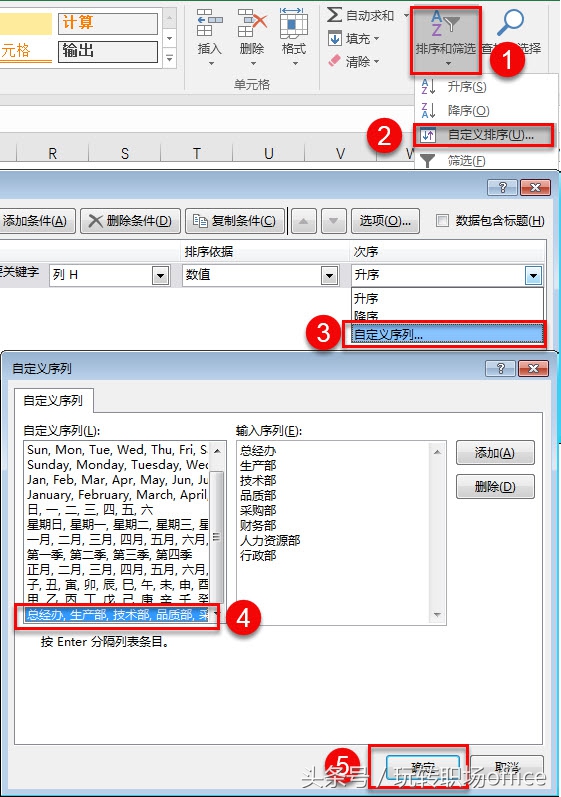This screenshot has height=797, width=561.
Task: Click the 复制条件(C) button
Action: (234, 221)
